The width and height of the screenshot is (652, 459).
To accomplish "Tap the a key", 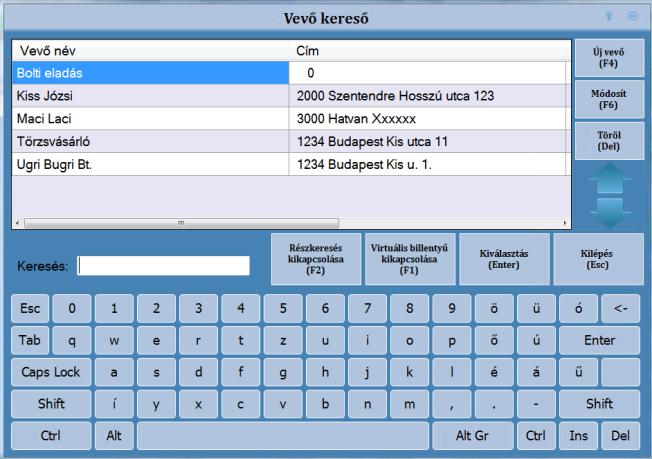I will 114,372.
